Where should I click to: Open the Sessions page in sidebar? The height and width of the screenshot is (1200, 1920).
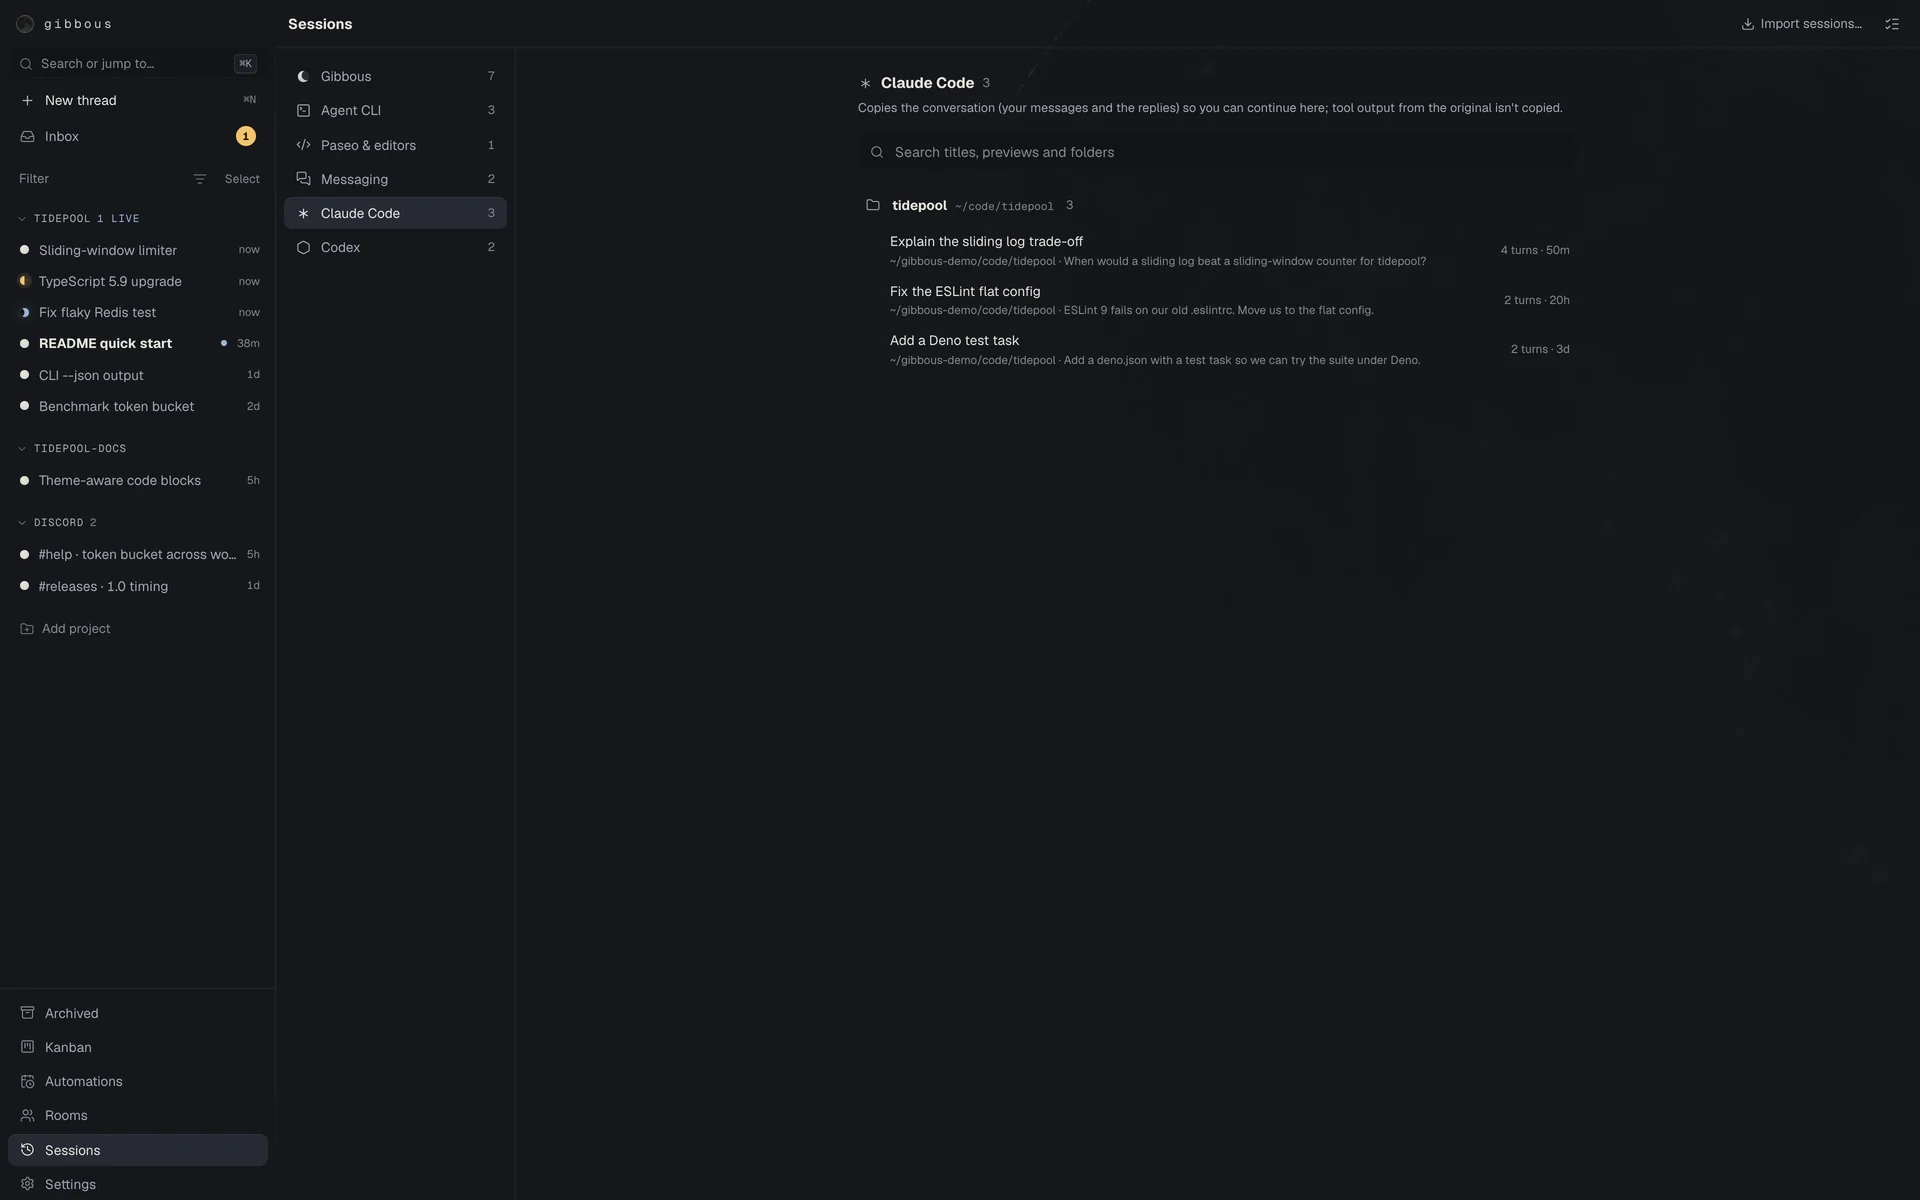138,1150
